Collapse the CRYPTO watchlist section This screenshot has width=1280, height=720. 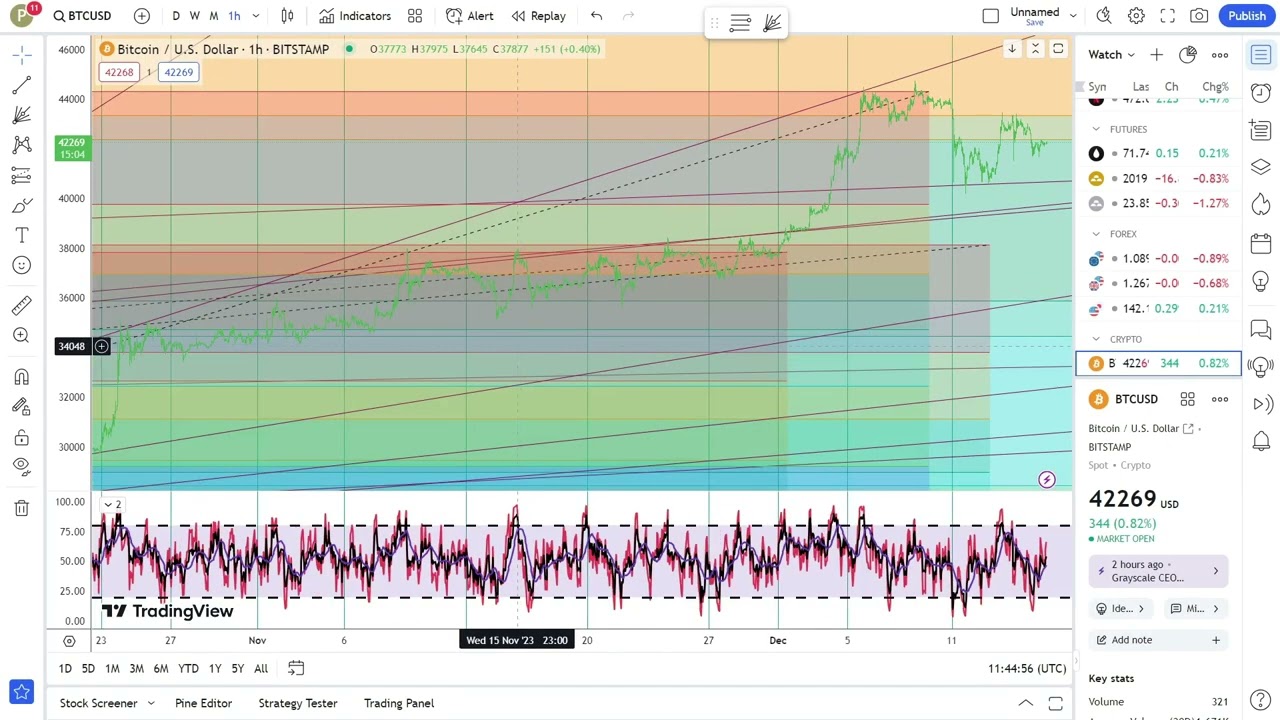(1096, 339)
